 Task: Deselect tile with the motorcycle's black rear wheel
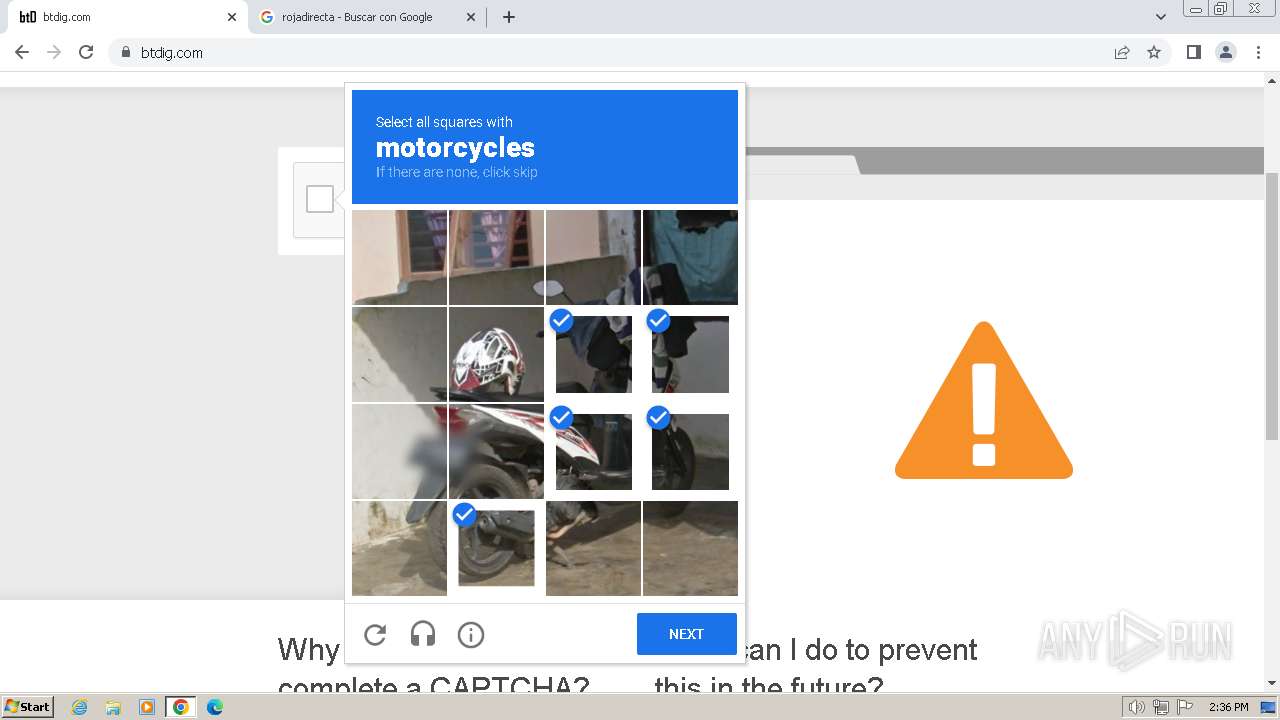[x=690, y=451]
